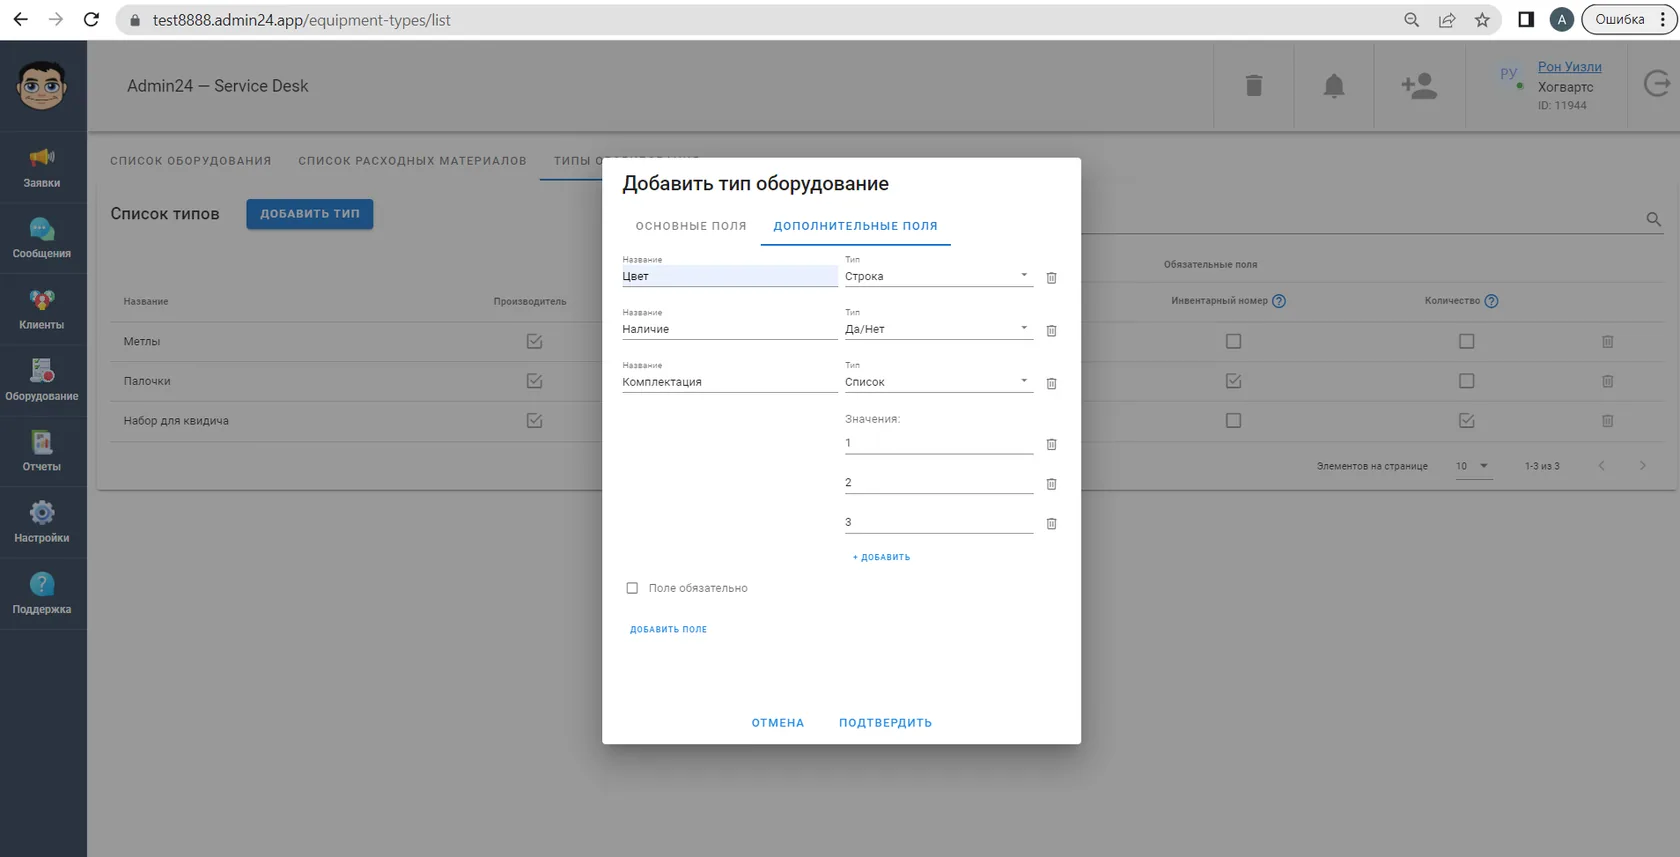This screenshot has width=1680, height=857.
Task: Expand the Строка type dropdown
Action: [938, 276]
